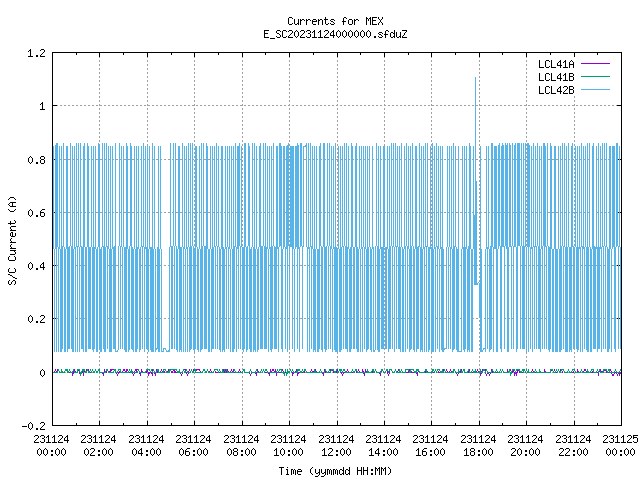Click the LCL41B legend label
Screen dimensions: 640x480
coord(556,77)
